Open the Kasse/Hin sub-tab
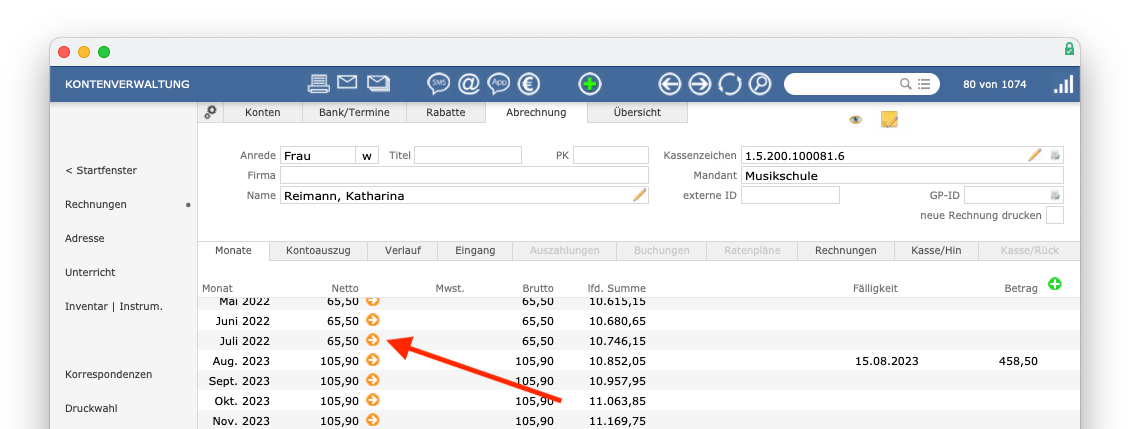The height and width of the screenshot is (429, 1136). coord(936,251)
